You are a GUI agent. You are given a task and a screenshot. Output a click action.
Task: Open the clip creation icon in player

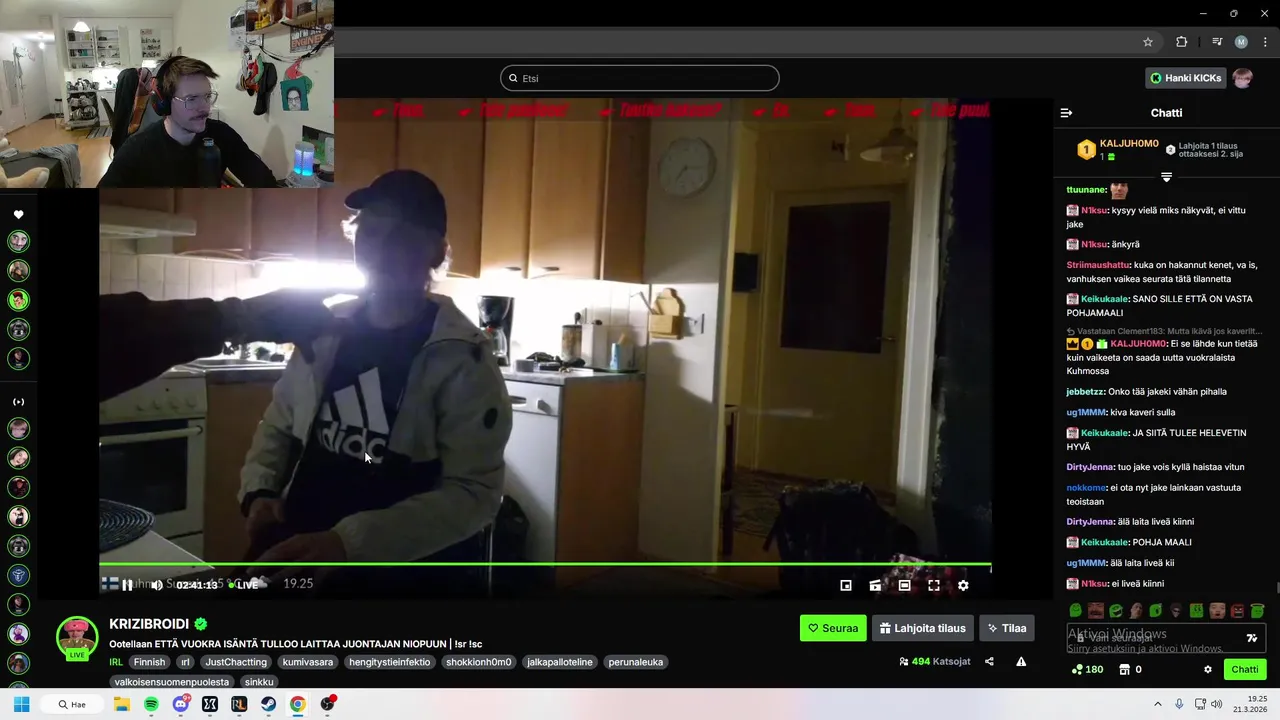point(875,585)
